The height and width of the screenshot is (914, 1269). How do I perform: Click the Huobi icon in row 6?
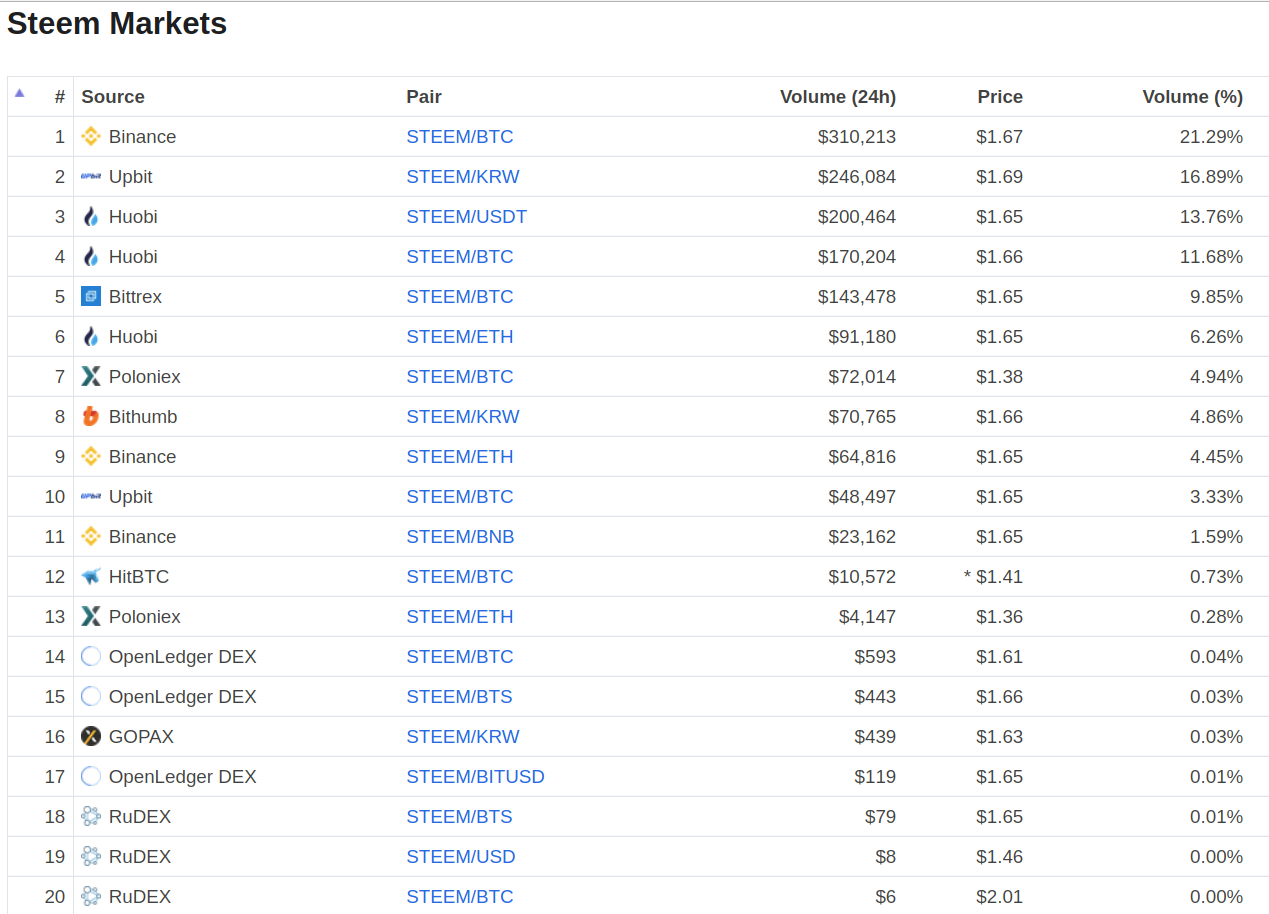tap(91, 337)
